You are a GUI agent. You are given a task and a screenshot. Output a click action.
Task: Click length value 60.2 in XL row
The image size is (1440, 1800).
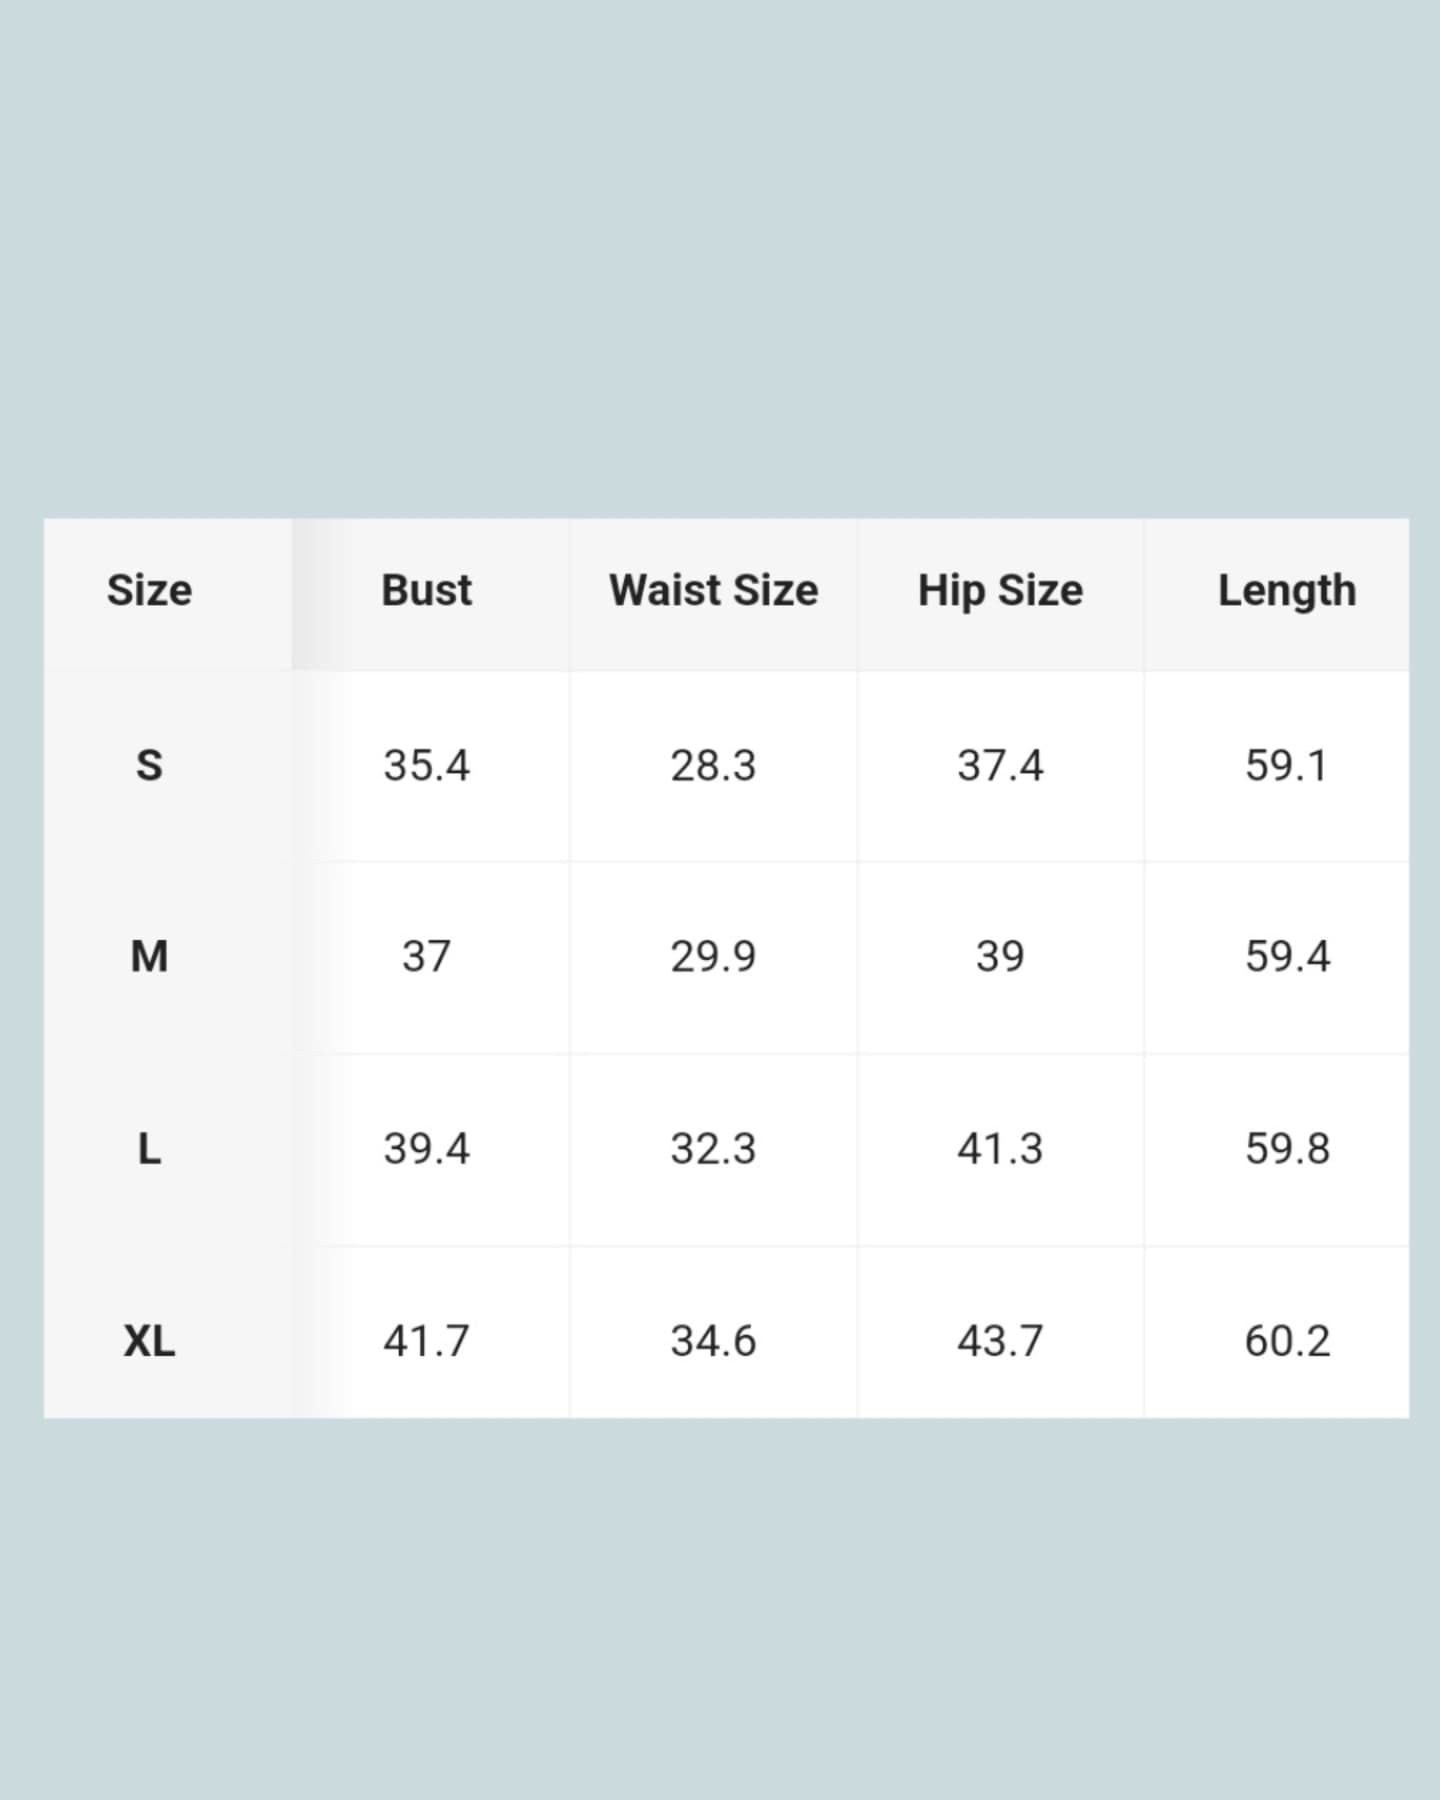1286,1341
